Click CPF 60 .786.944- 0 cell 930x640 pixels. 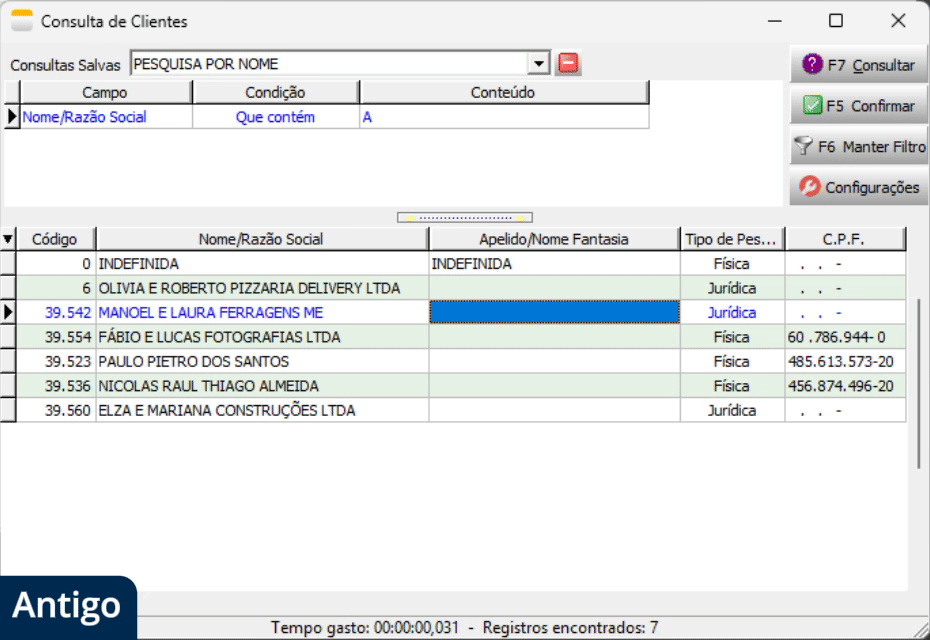(x=845, y=337)
